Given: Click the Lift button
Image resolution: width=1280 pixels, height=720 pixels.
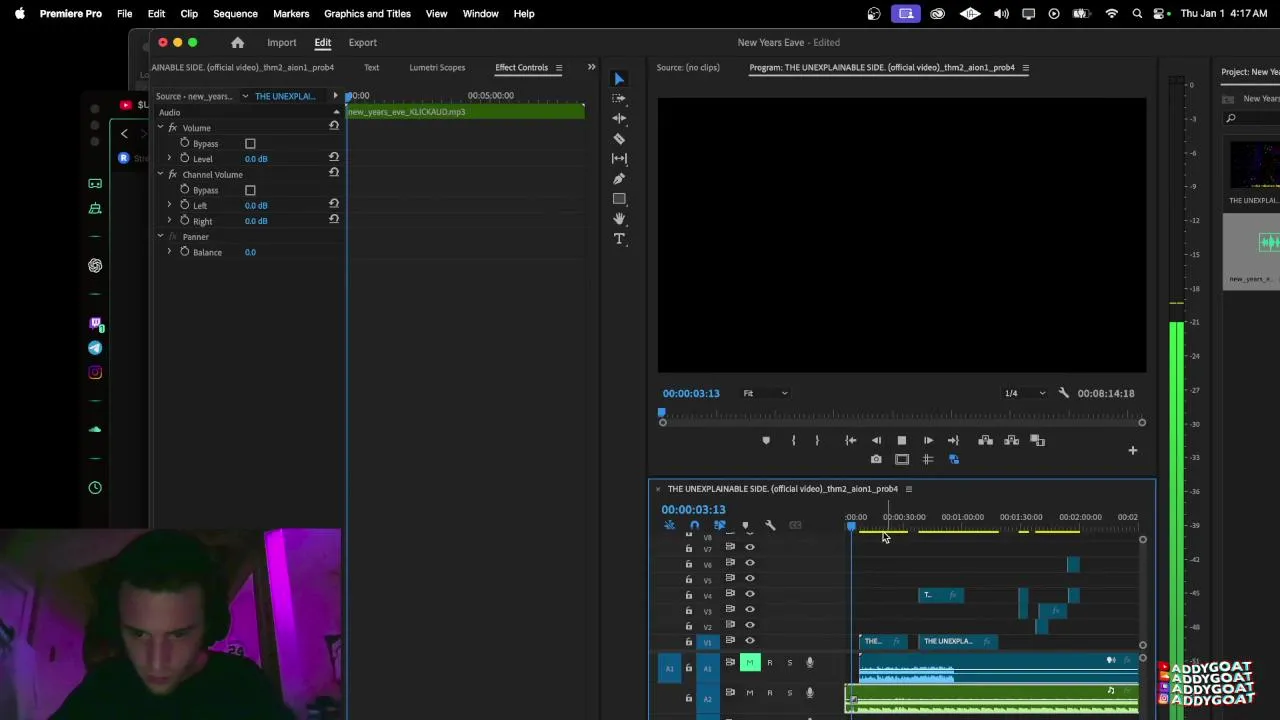Looking at the screenshot, I should 985,440.
